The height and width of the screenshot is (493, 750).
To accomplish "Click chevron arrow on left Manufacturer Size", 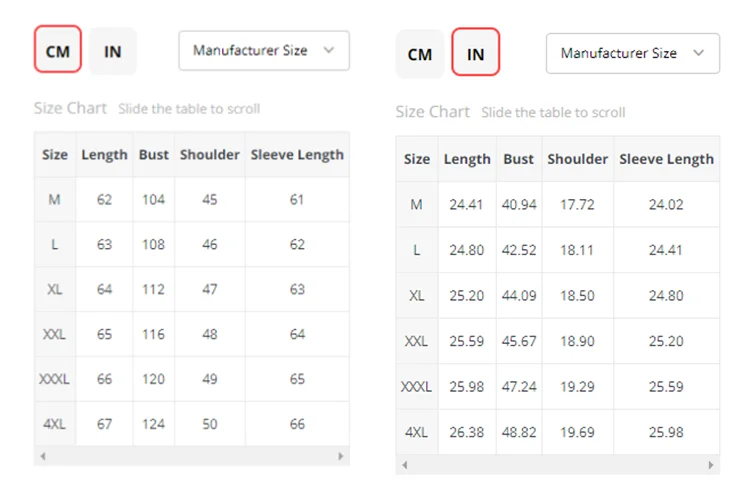I will (x=329, y=50).
